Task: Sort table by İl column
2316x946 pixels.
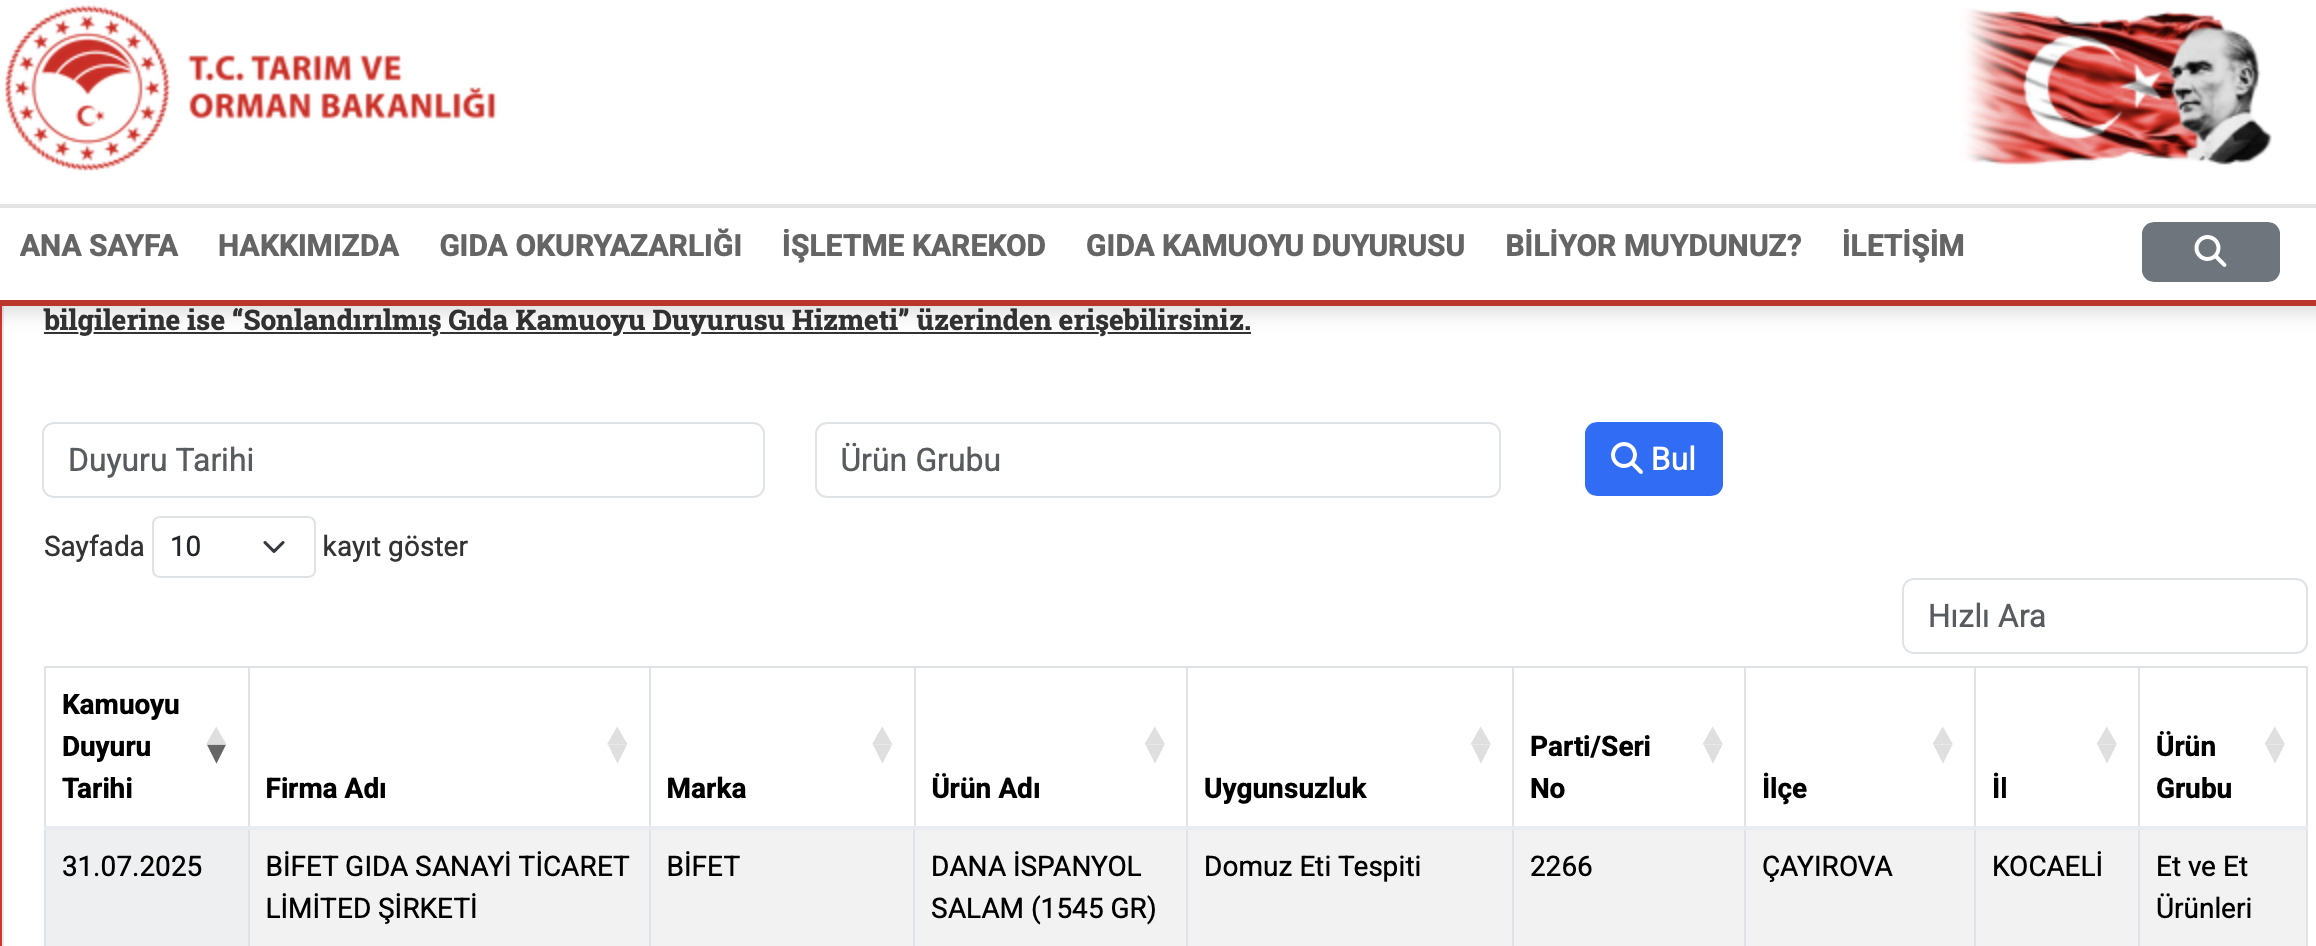Action: click(x=2056, y=746)
